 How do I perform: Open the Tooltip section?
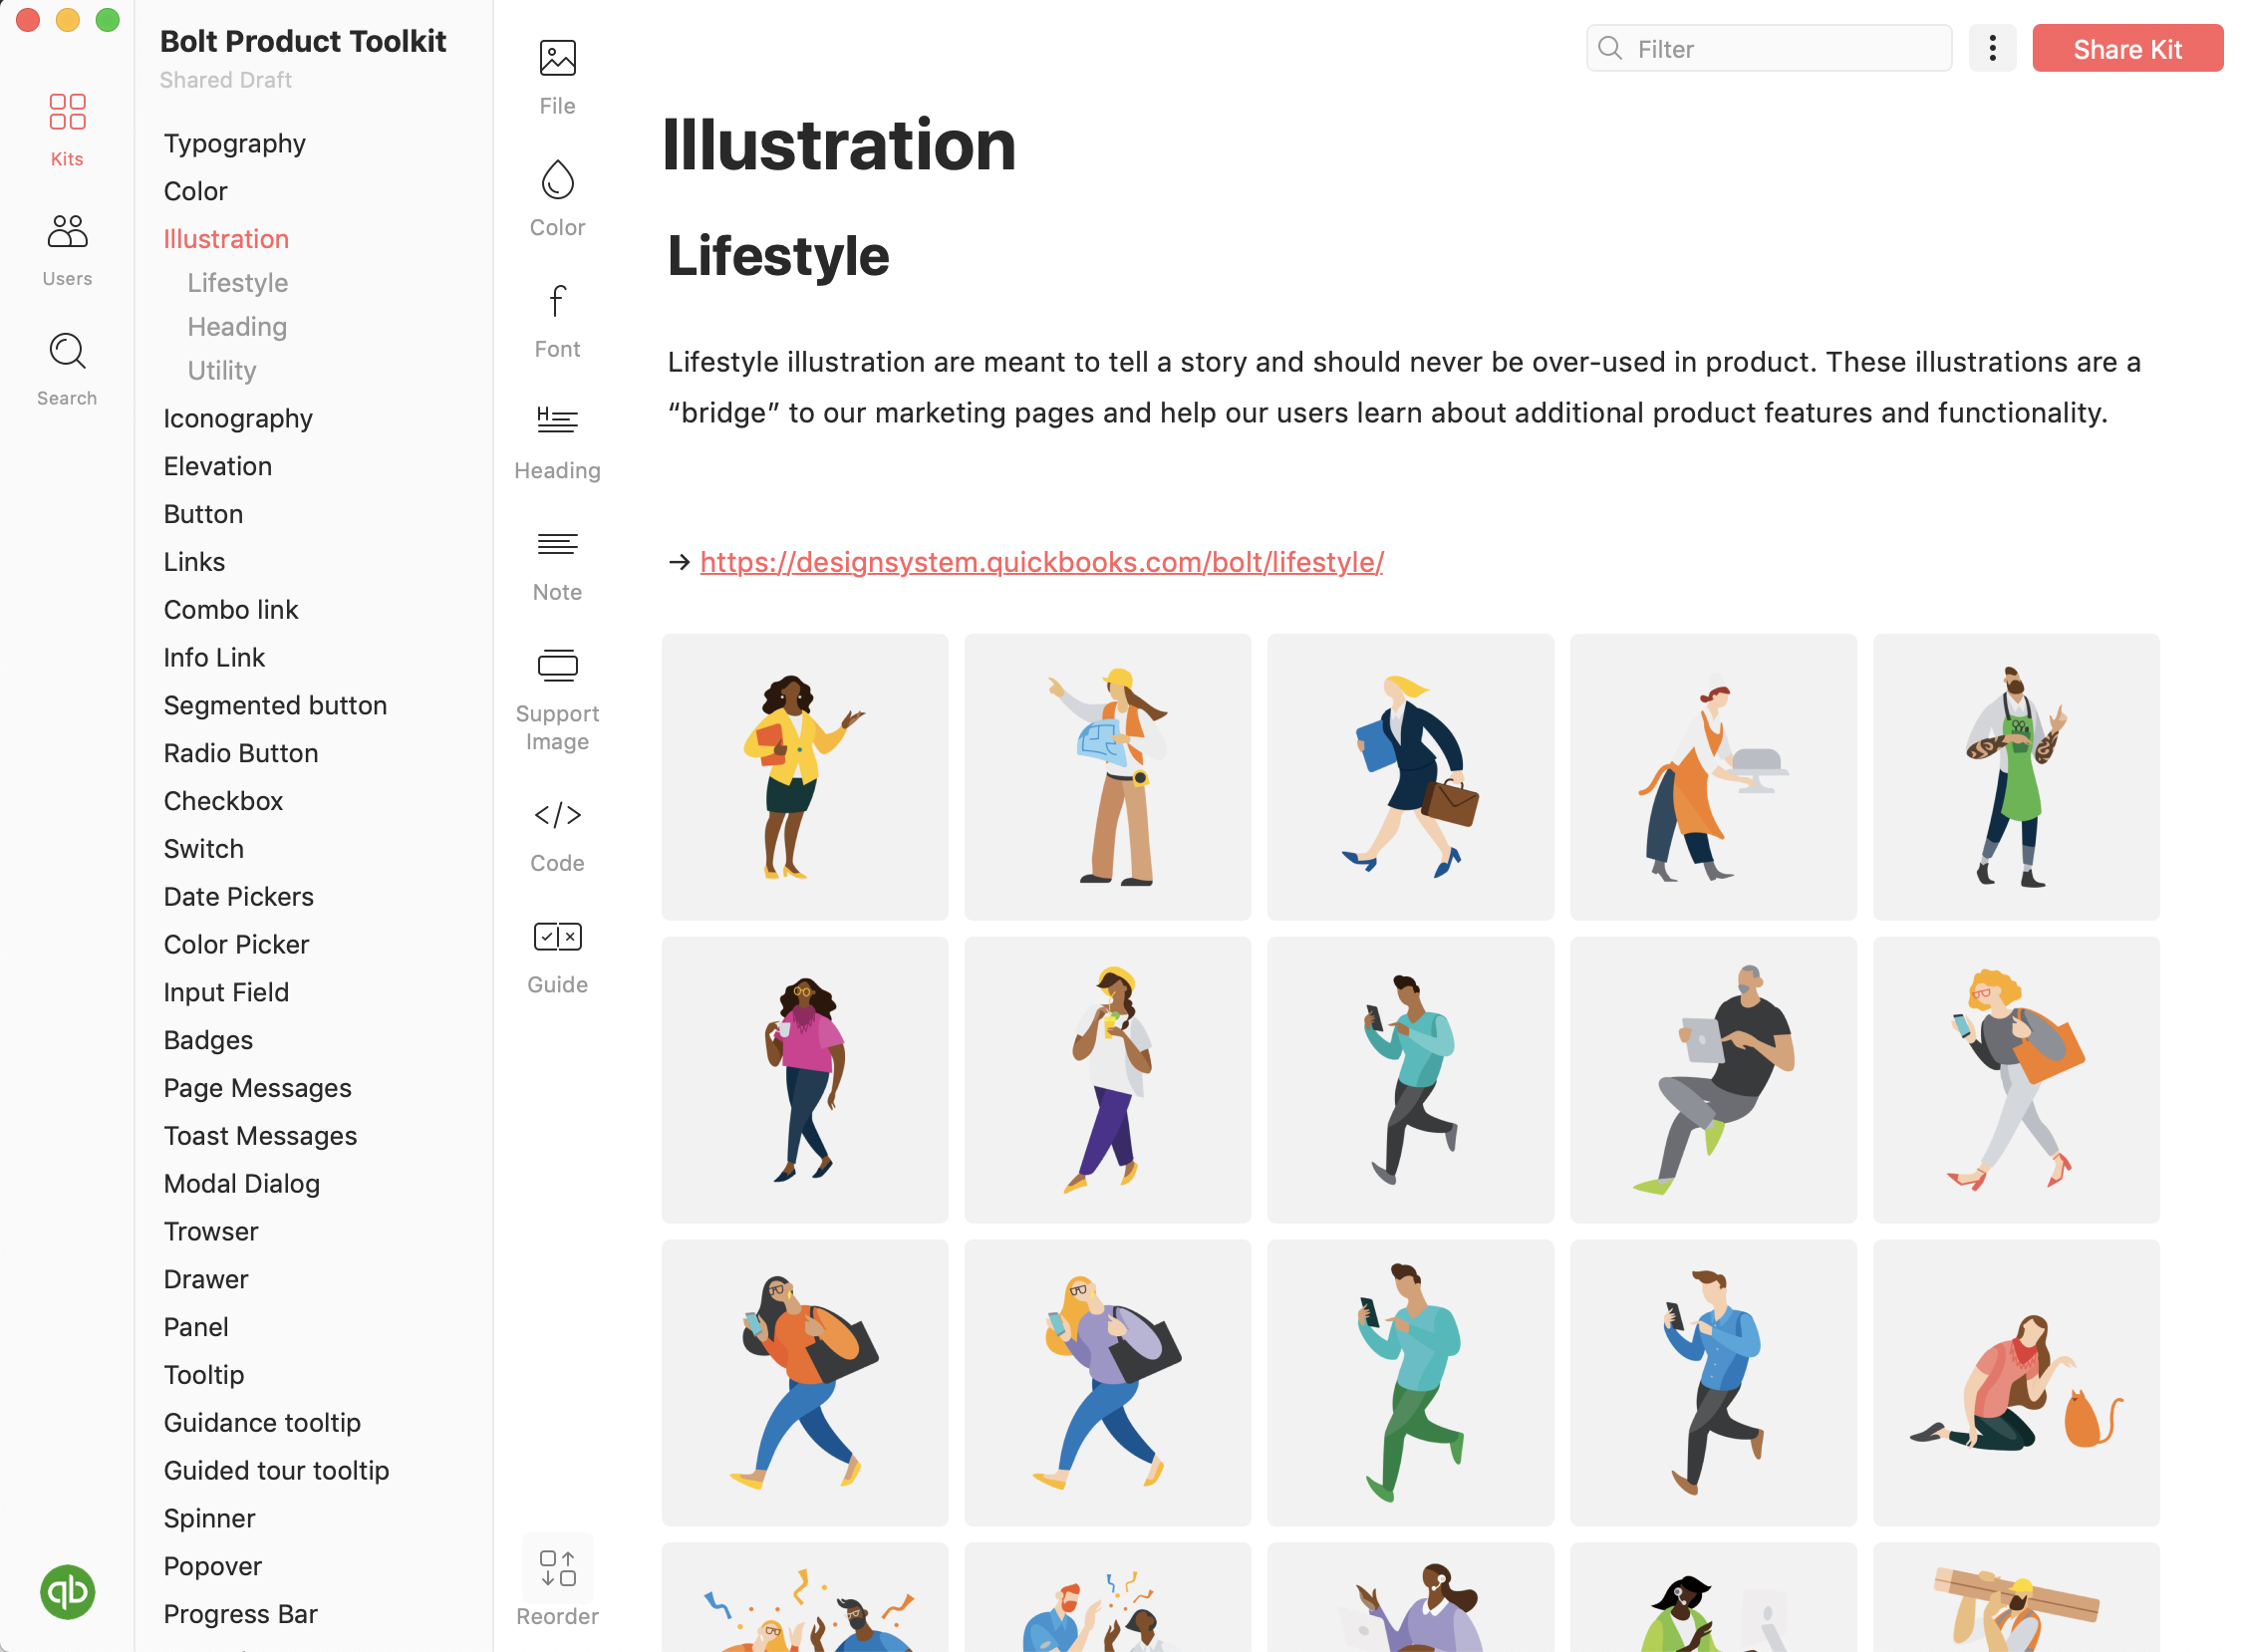tap(204, 1375)
